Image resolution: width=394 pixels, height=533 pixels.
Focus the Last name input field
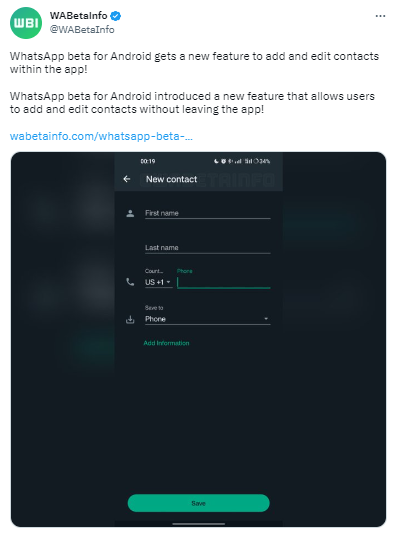click(207, 248)
